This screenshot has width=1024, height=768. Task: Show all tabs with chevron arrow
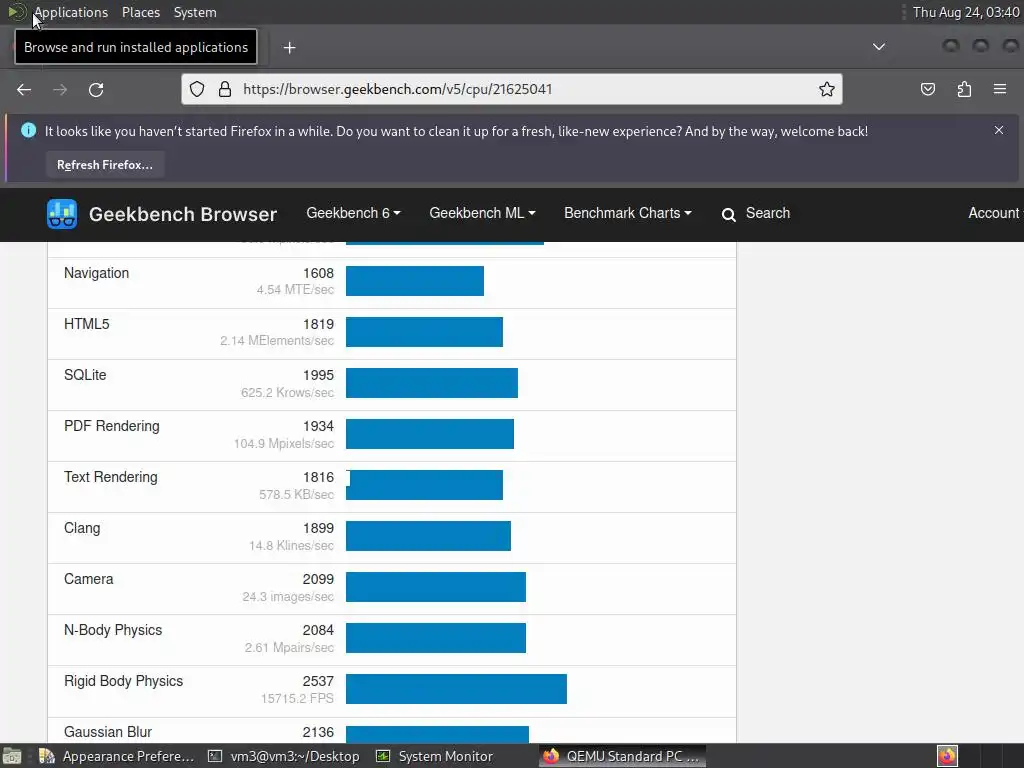(x=879, y=47)
